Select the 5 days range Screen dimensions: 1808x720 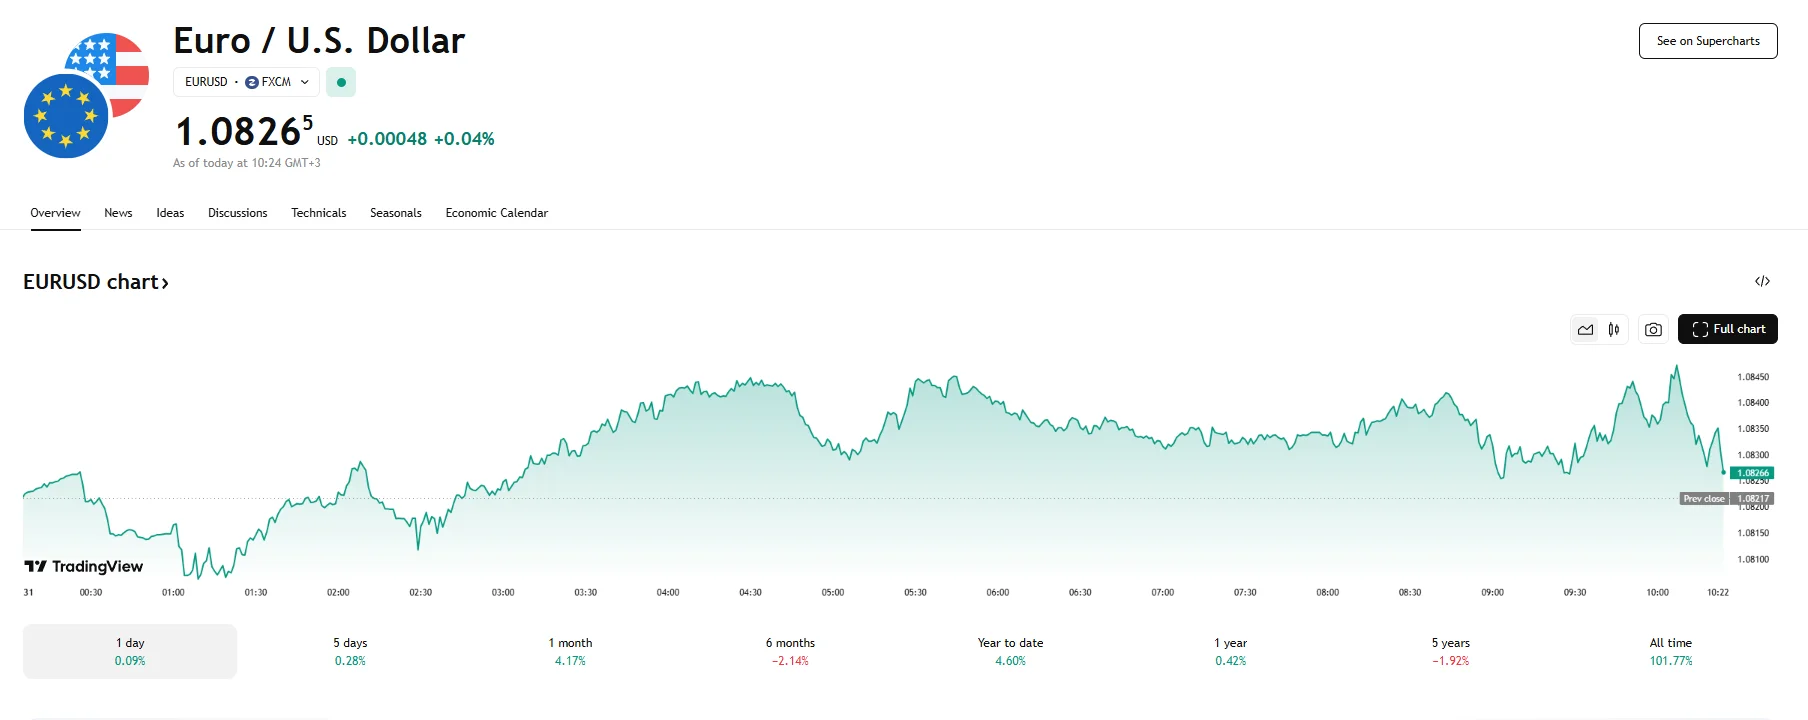coord(350,651)
